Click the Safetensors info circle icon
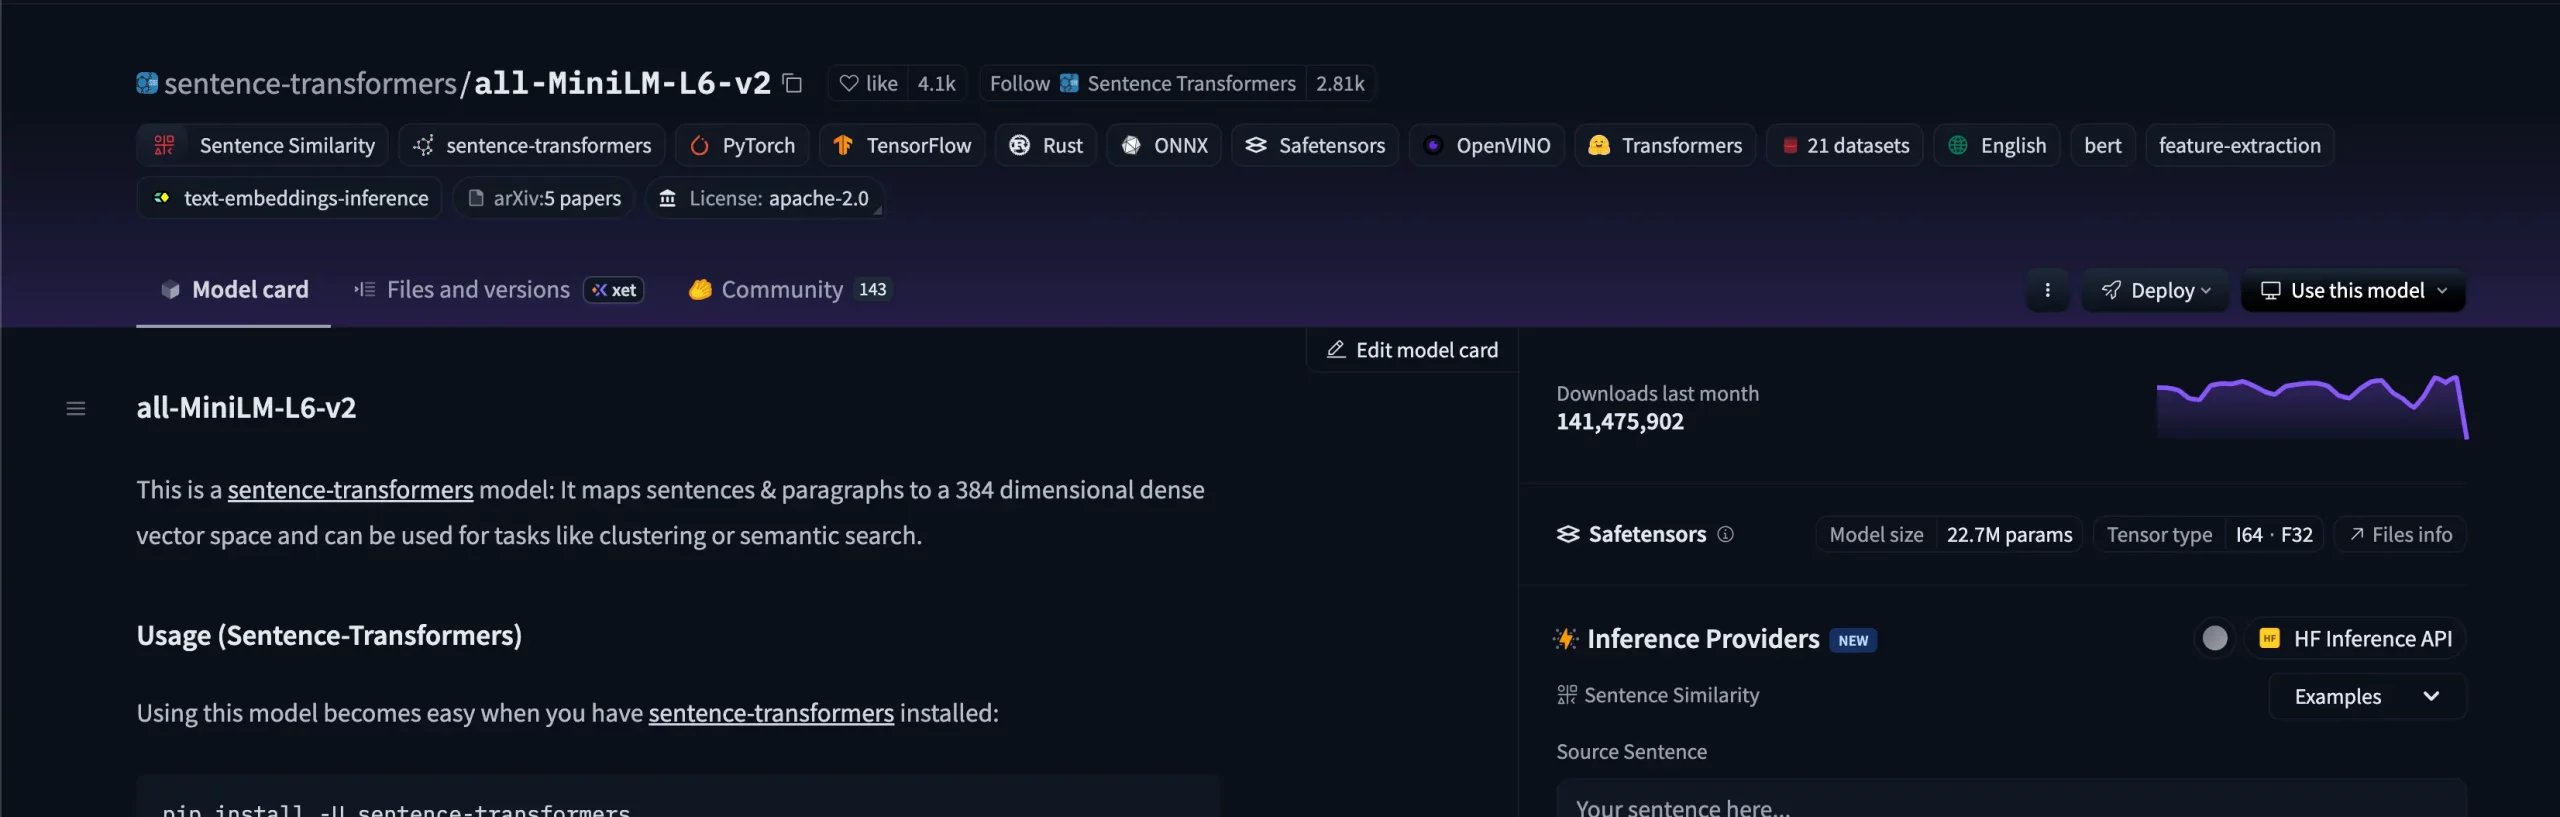The height and width of the screenshot is (817, 2560). [x=1725, y=534]
